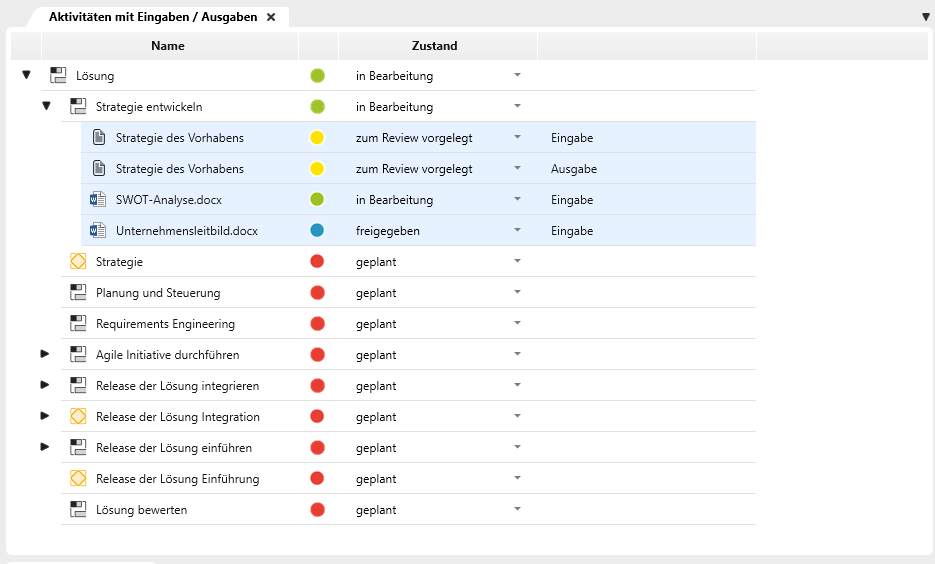Click the activity icon beside Planung und Steuerung
Image resolution: width=935 pixels, height=564 pixels.
[78, 293]
